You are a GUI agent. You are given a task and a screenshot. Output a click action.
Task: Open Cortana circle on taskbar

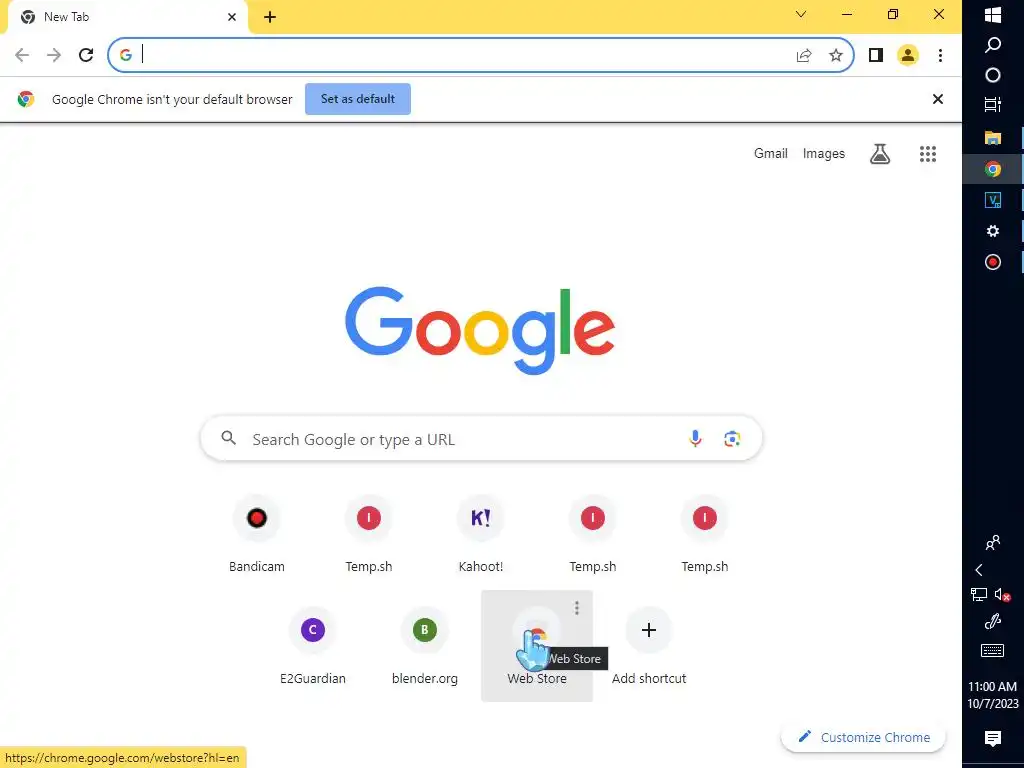coord(993,75)
